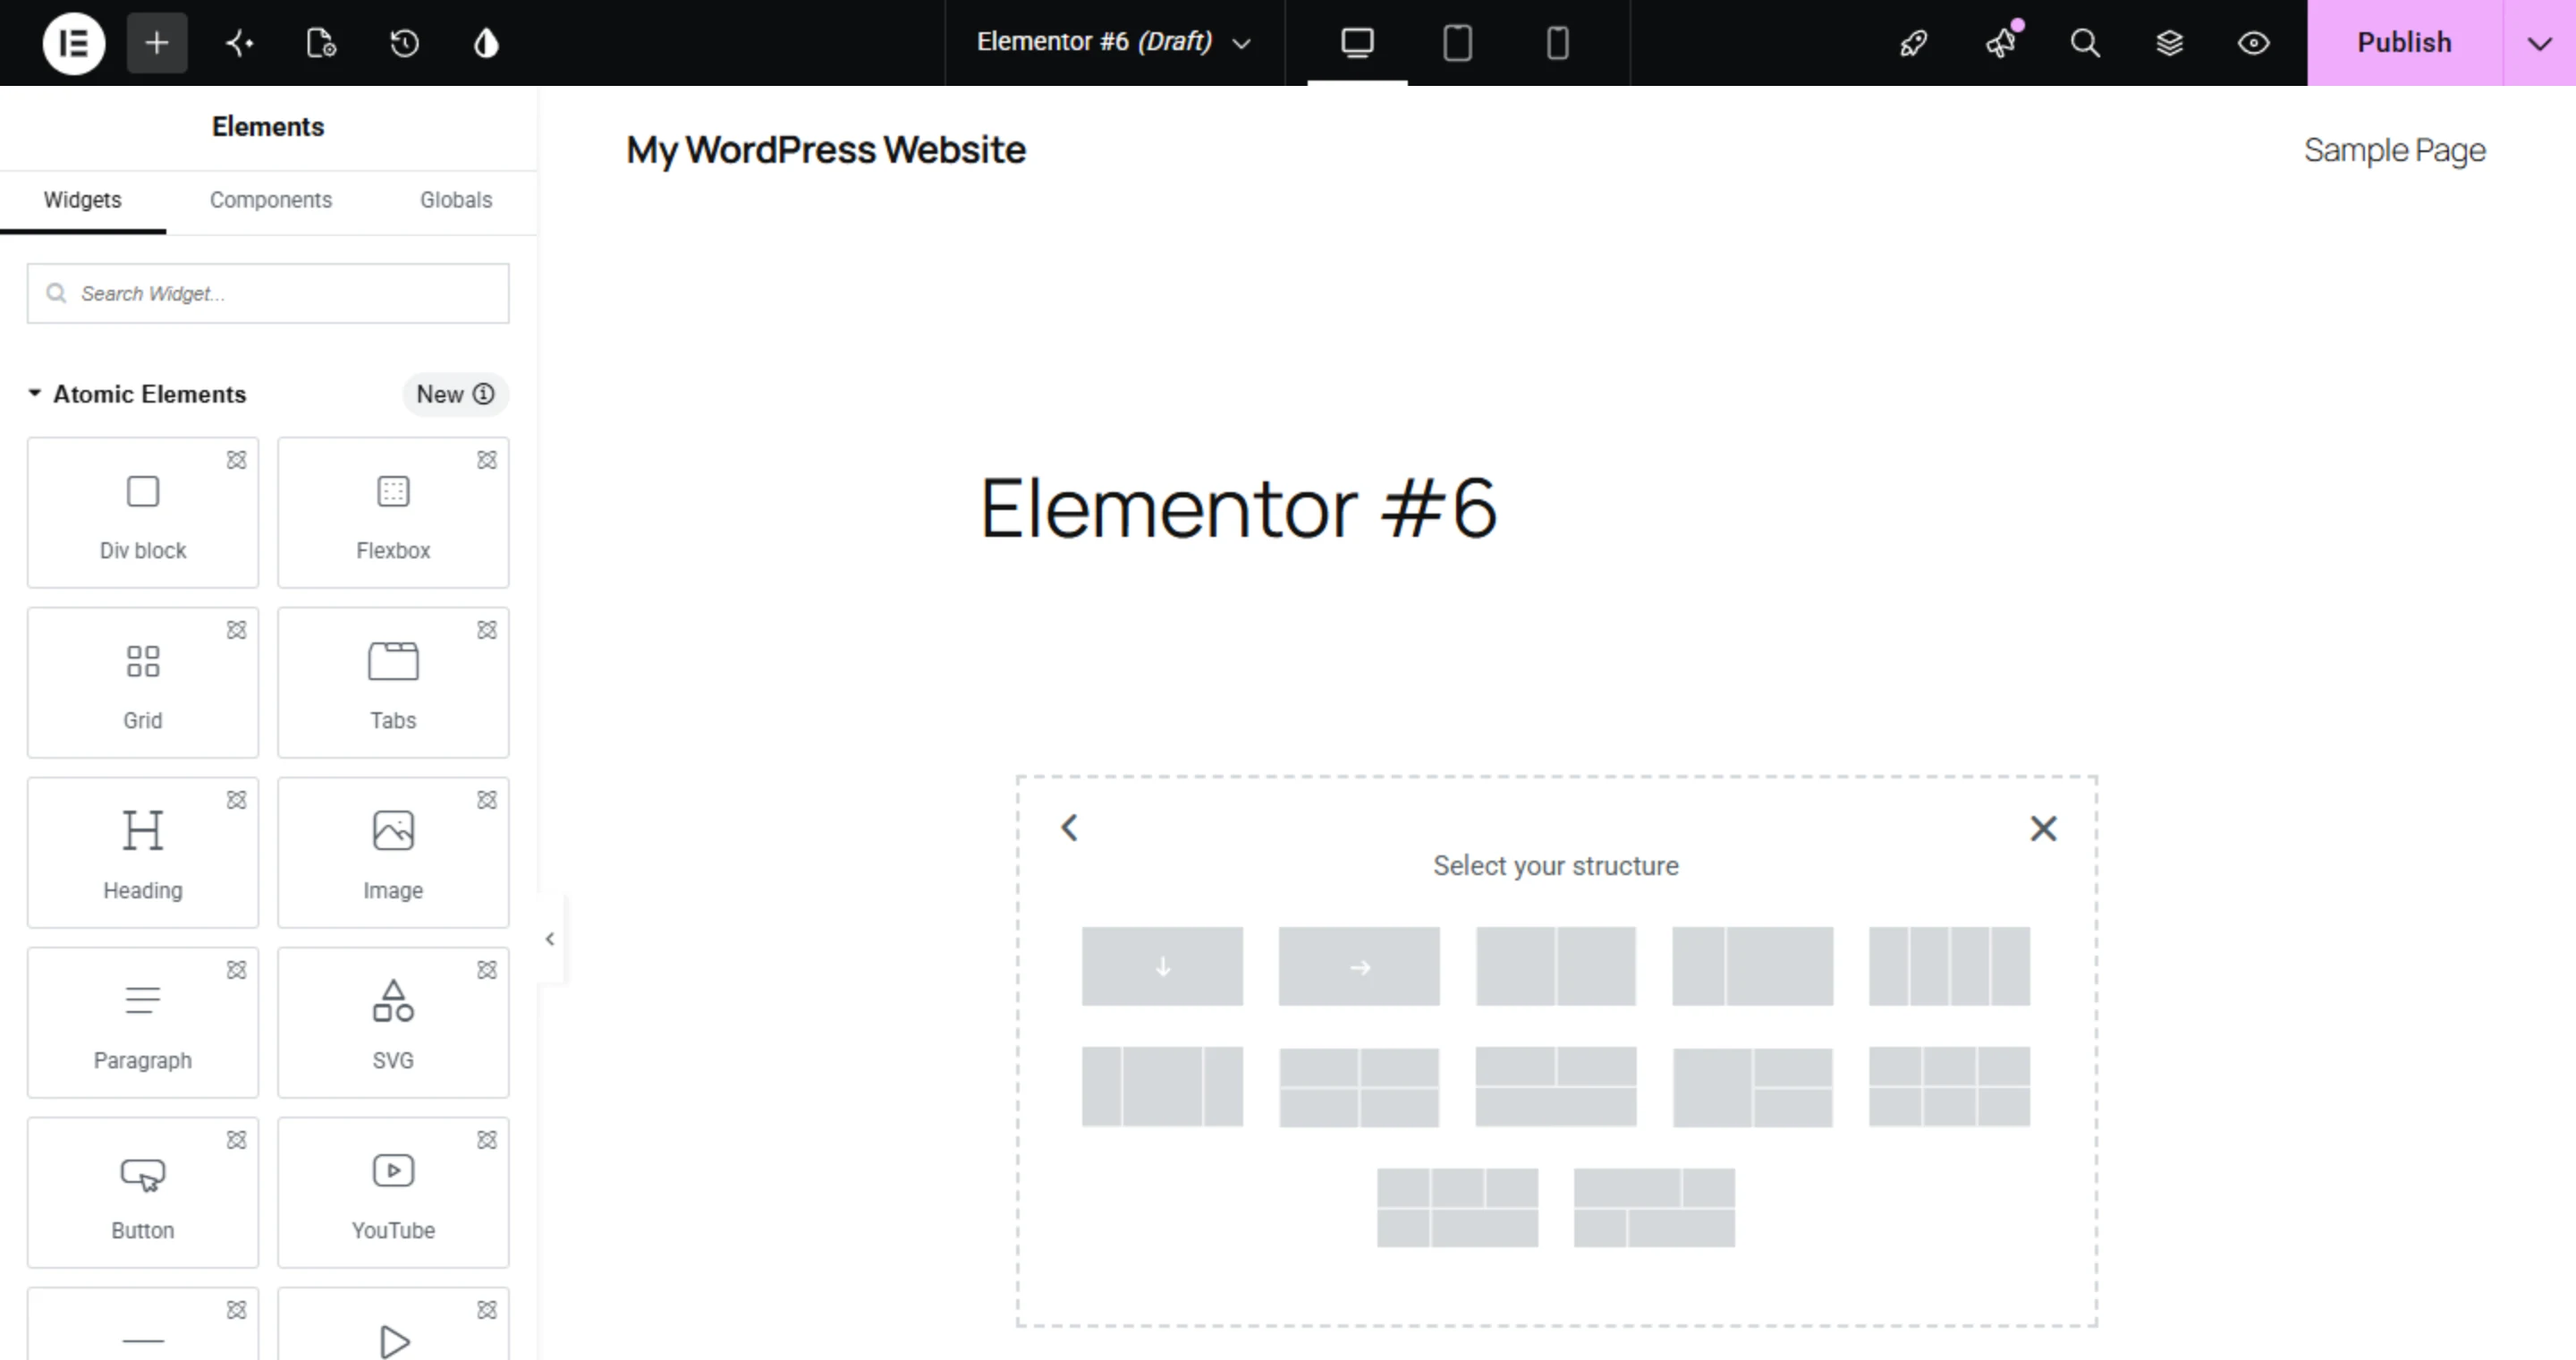Open the Elementor #6 (Draft) document dropdown
The width and height of the screenshot is (2576, 1360).
tap(1114, 42)
